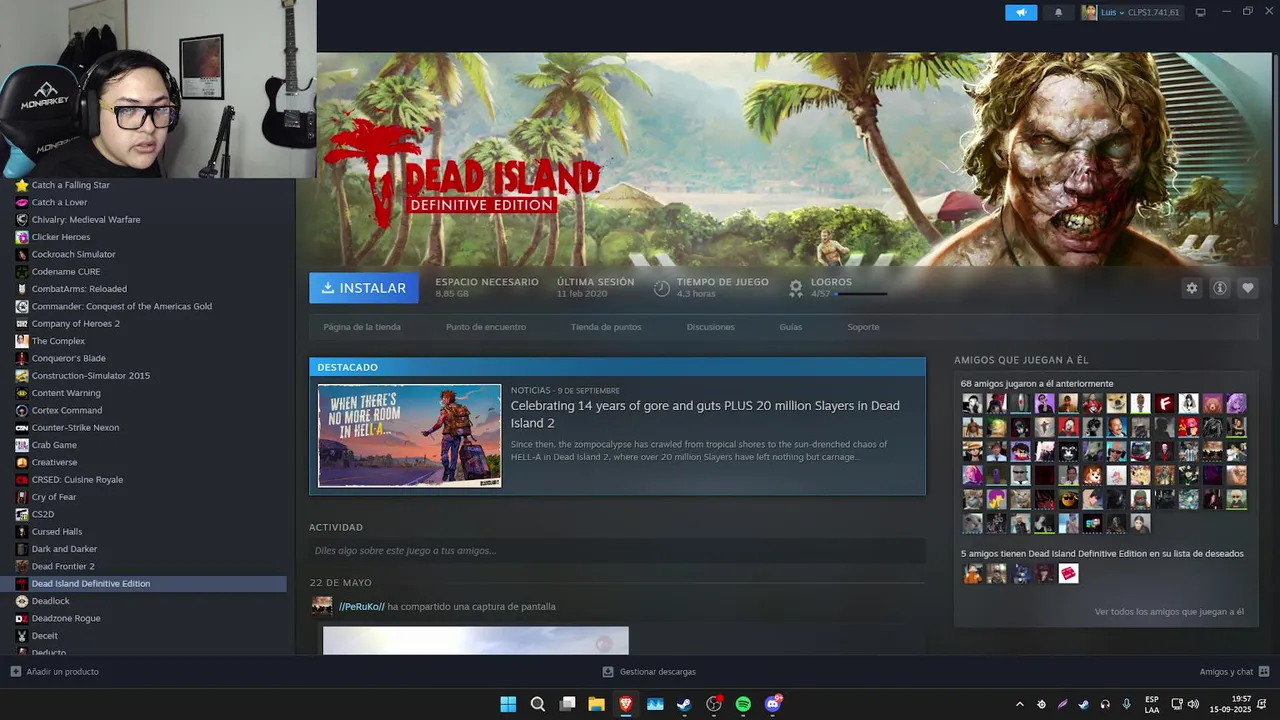Open Soporte tab
Image resolution: width=1280 pixels, height=720 pixels.
pos(864,327)
